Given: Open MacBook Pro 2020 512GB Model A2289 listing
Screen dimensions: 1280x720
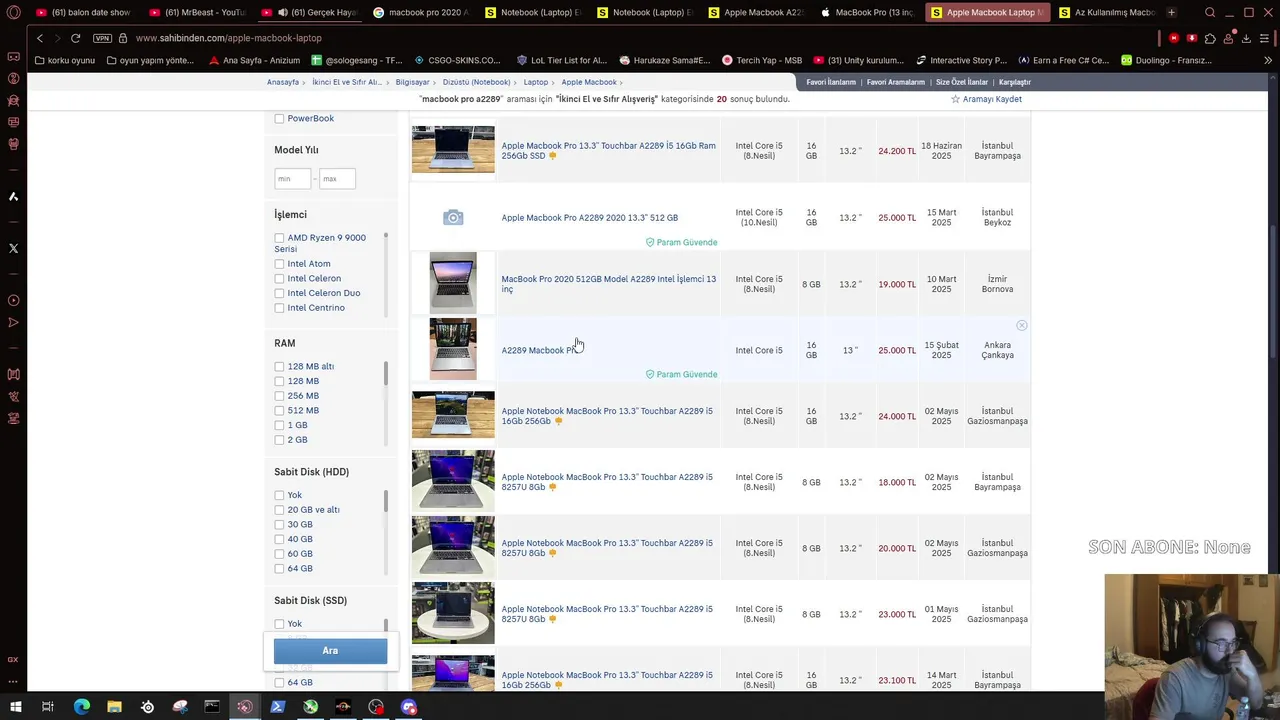Looking at the screenshot, I should [x=609, y=284].
